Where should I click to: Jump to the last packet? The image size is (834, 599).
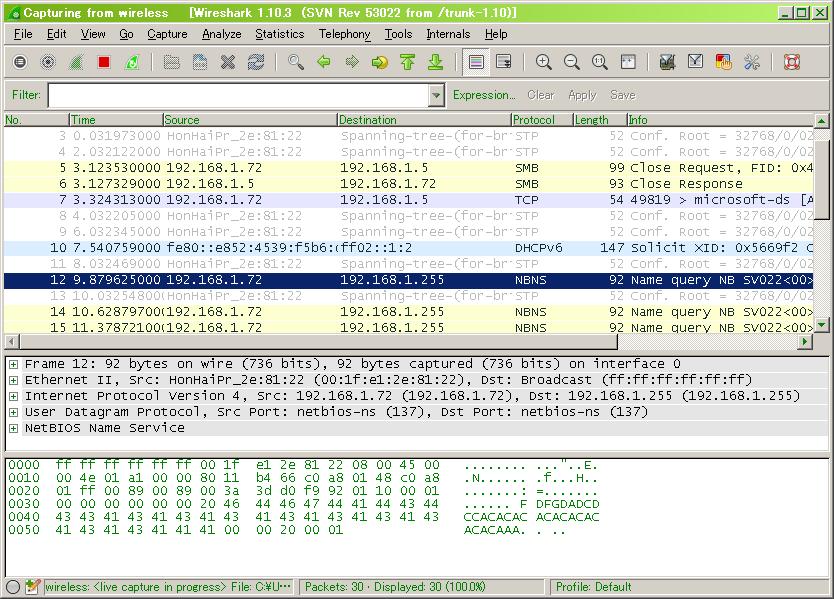[436, 62]
